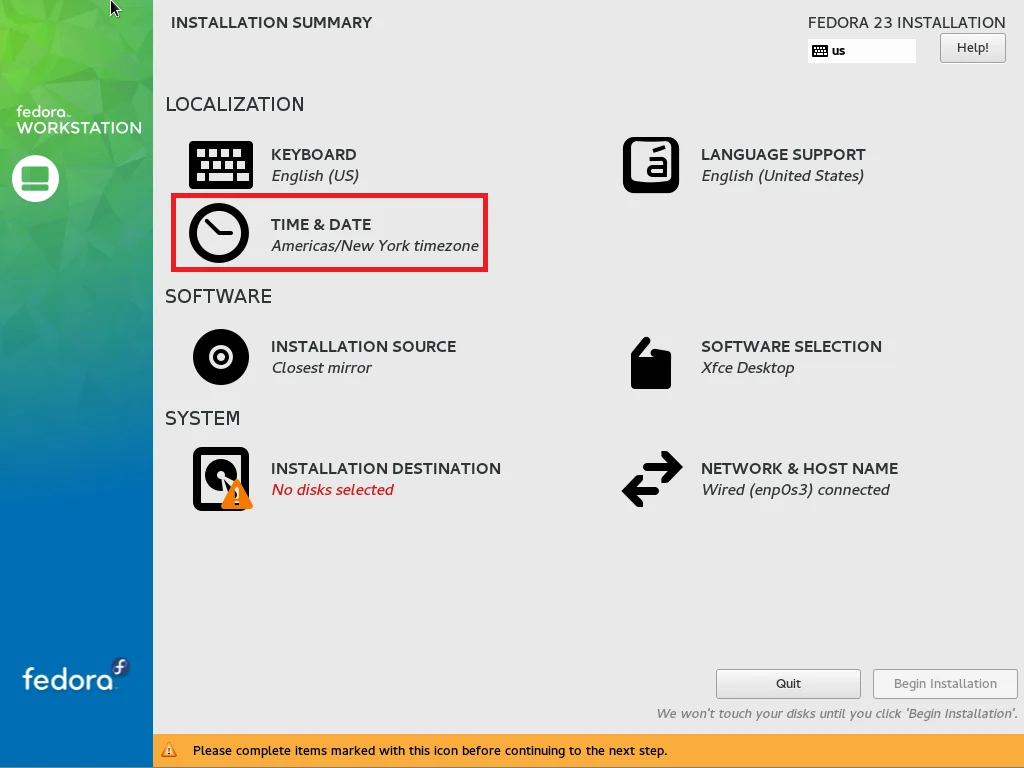The height and width of the screenshot is (768, 1024).
Task: Click the Installation Source disc icon
Action: [x=221, y=357]
